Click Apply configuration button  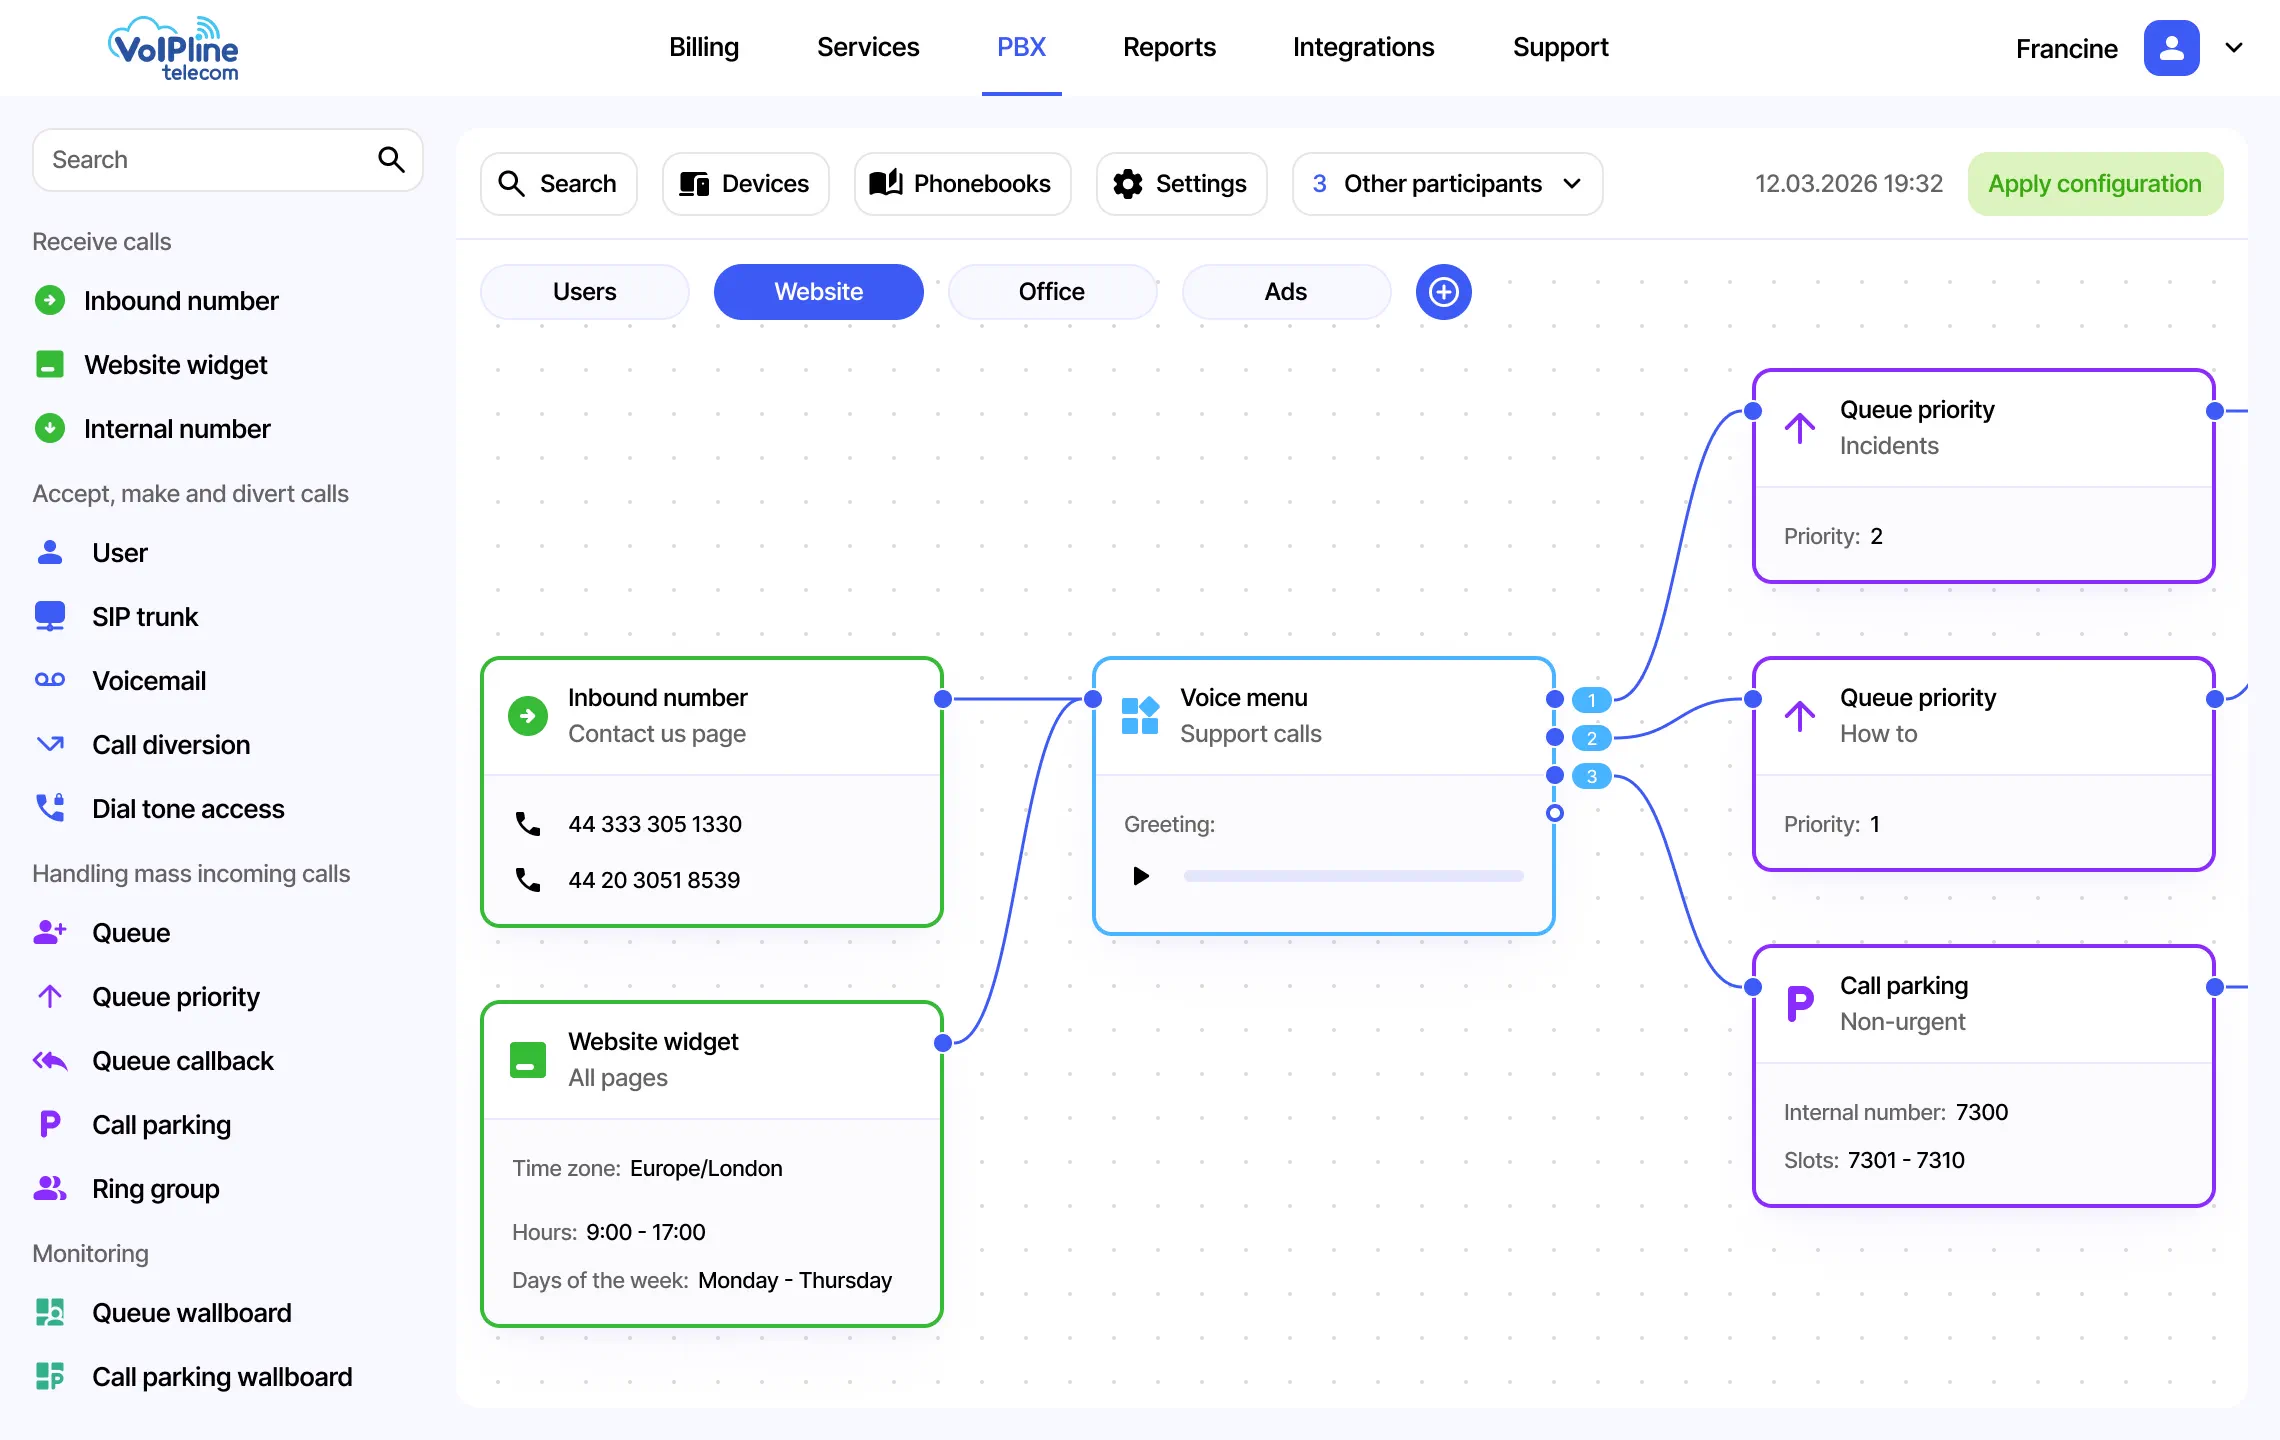coord(2095,184)
